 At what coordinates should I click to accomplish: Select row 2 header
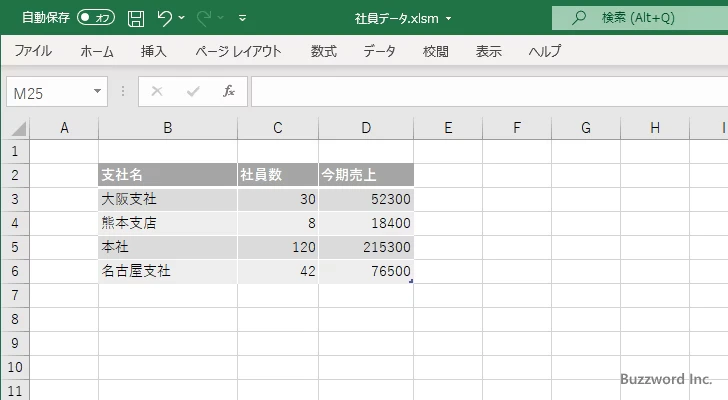tap(15, 175)
